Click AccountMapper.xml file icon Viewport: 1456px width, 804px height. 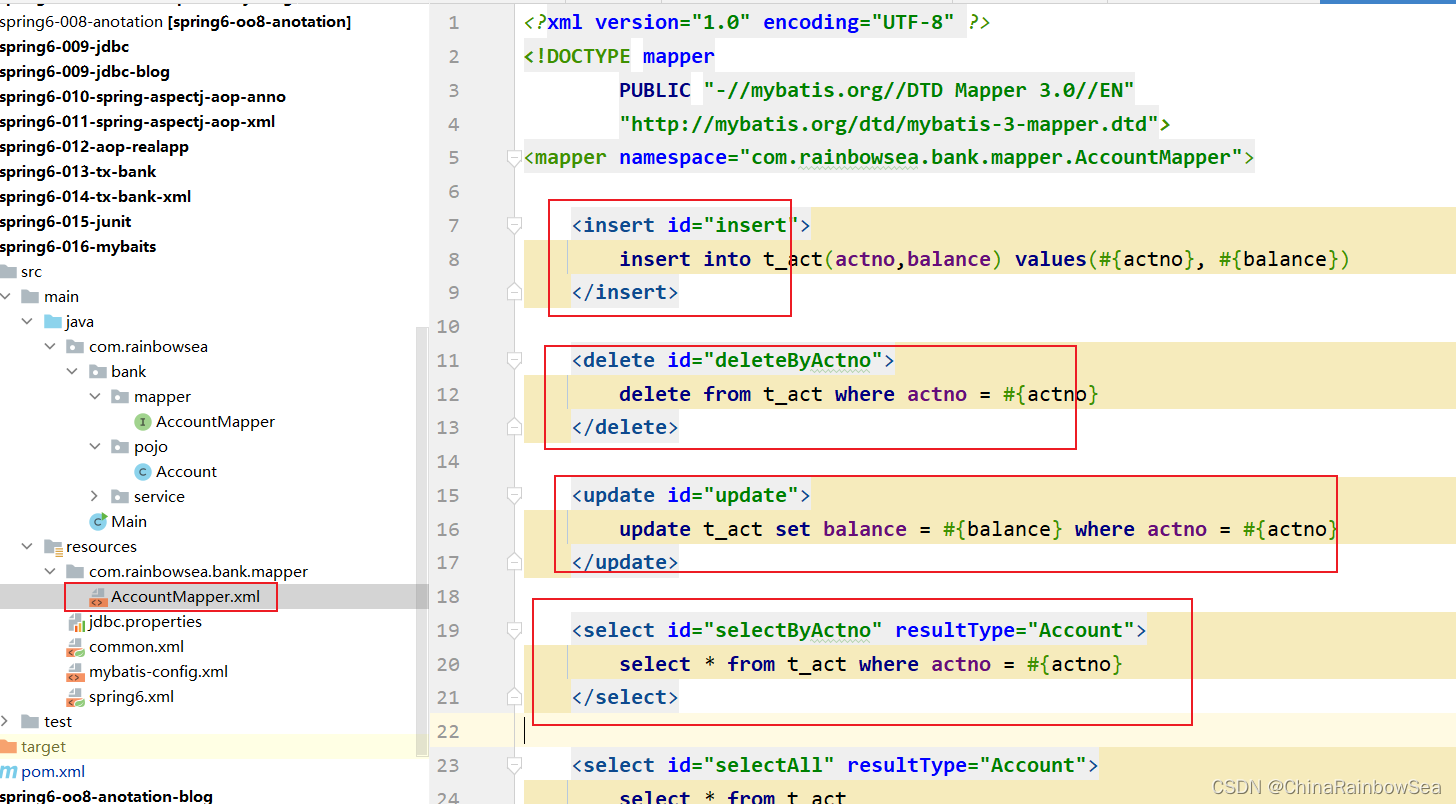click(x=98, y=597)
